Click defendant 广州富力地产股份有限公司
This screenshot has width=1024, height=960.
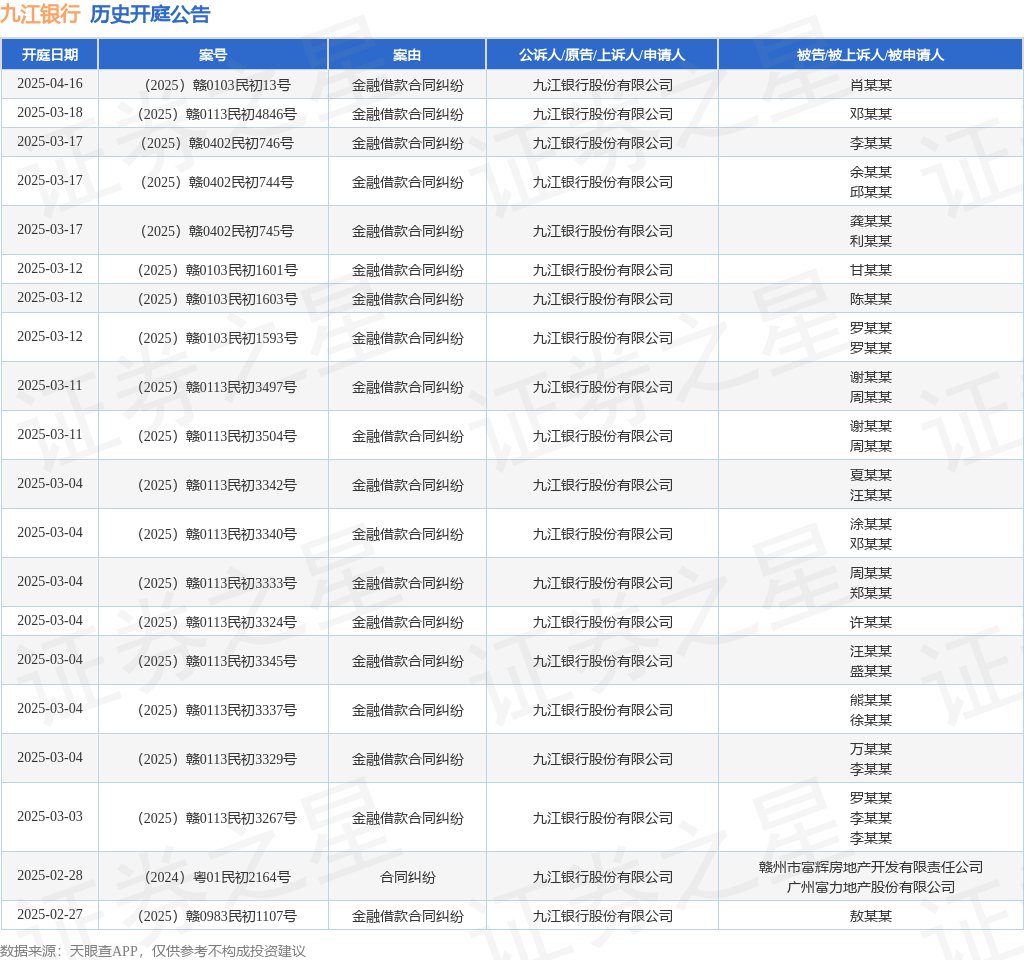point(871,887)
